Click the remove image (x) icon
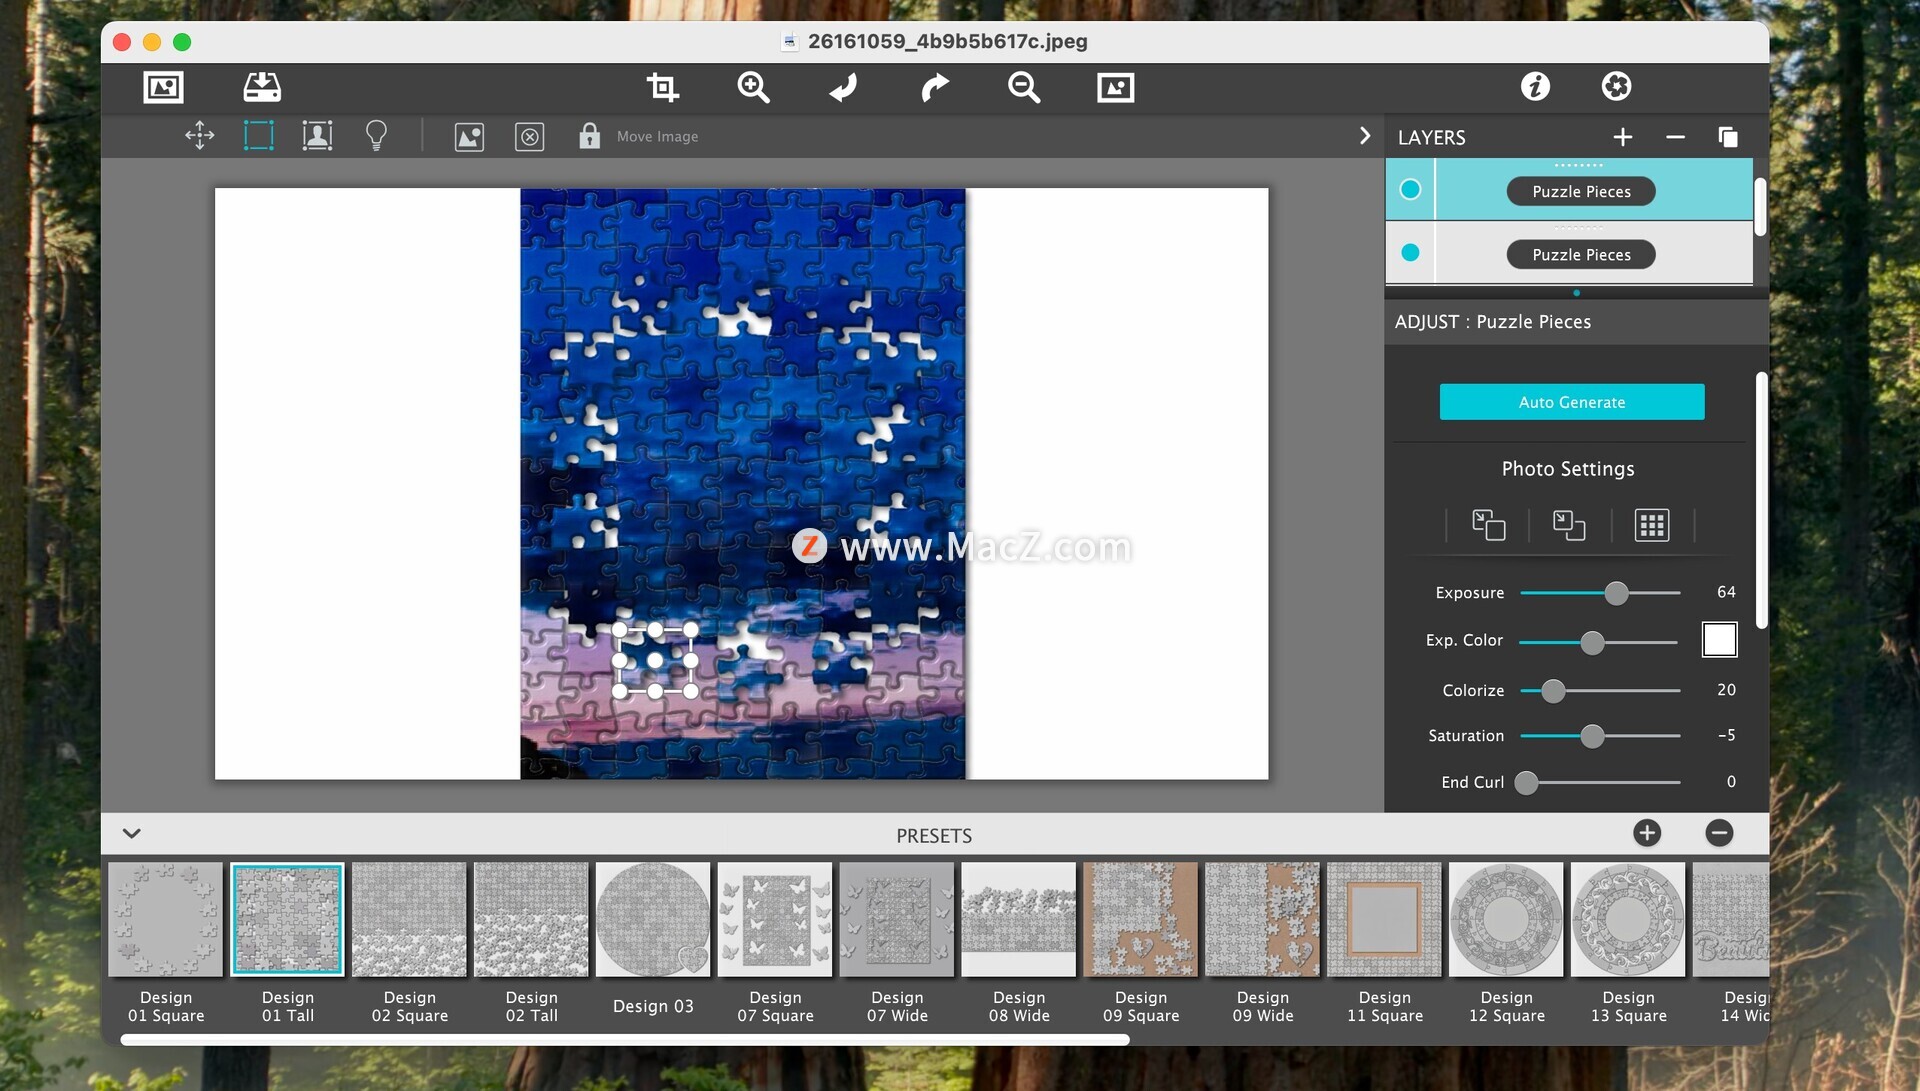Screen dimensions: 1920x1091 (x=529, y=137)
